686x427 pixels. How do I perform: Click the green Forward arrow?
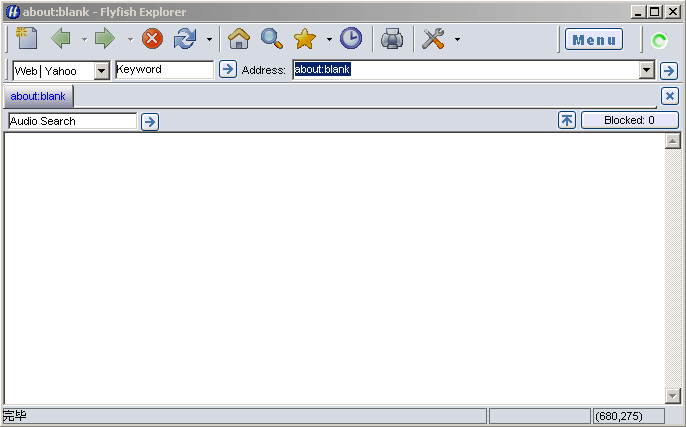(105, 39)
